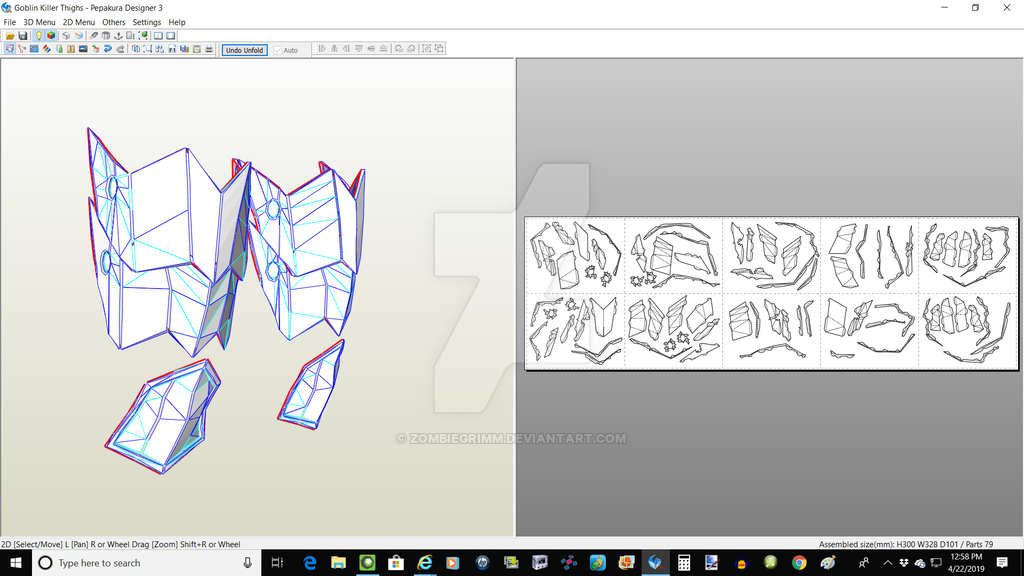
Task: Click the blue curved undo arrow icon
Action: tap(108, 48)
